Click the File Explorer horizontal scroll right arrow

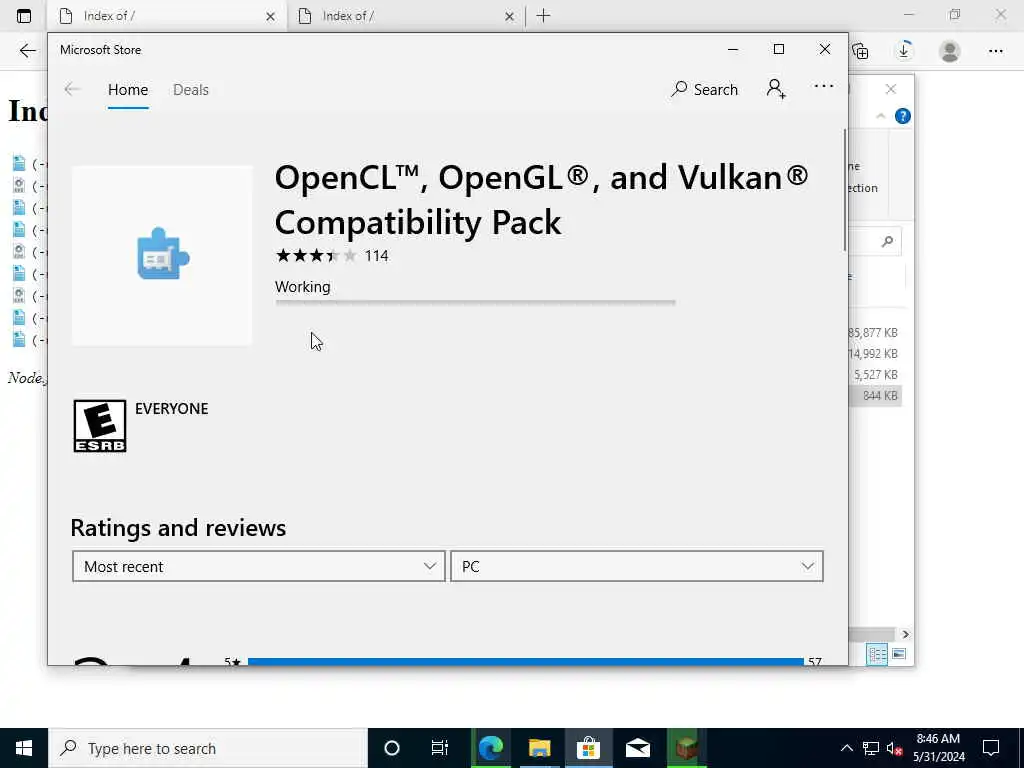[905, 634]
